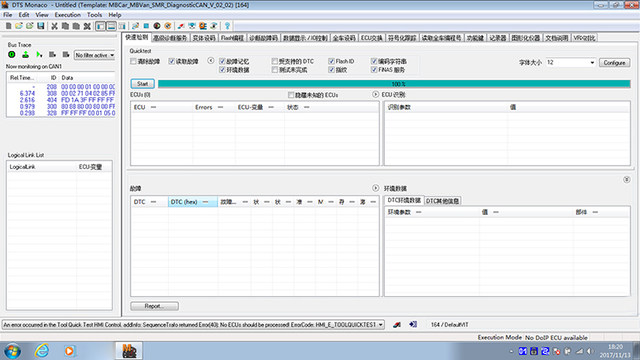This screenshot has width=640, height=360.
Task: Click the circular collapse button at far right
Action: click(x=627, y=180)
